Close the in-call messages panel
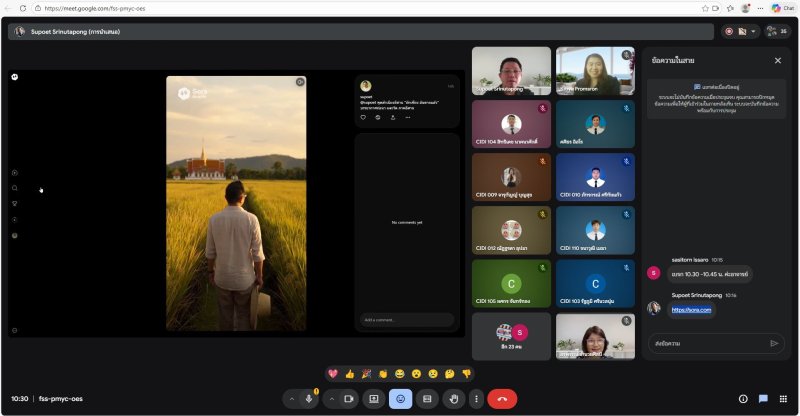 (x=778, y=60)
